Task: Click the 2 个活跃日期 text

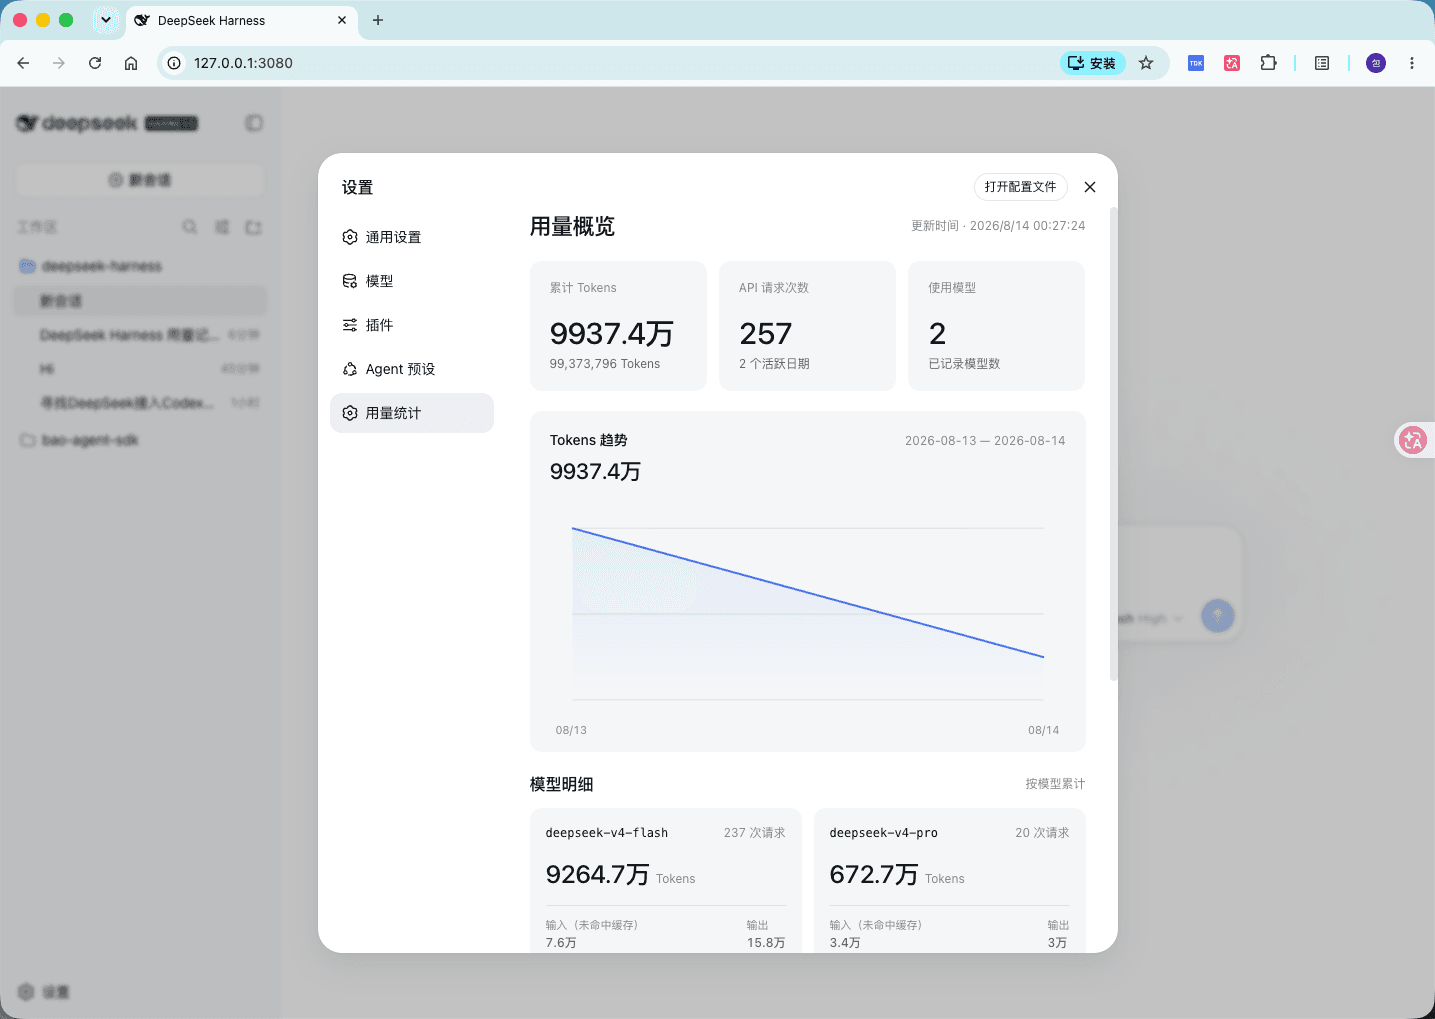Action: click(x=774, y=364)
